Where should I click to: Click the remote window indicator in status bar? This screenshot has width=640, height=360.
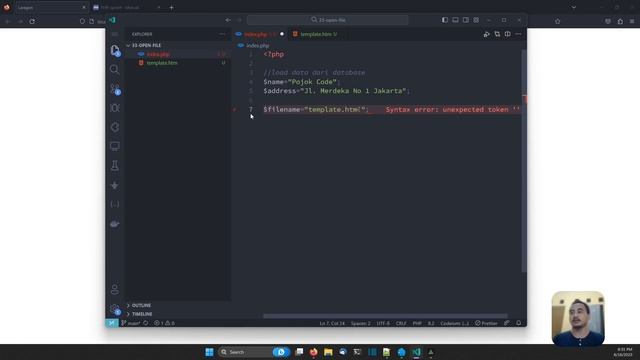(111, 323)
